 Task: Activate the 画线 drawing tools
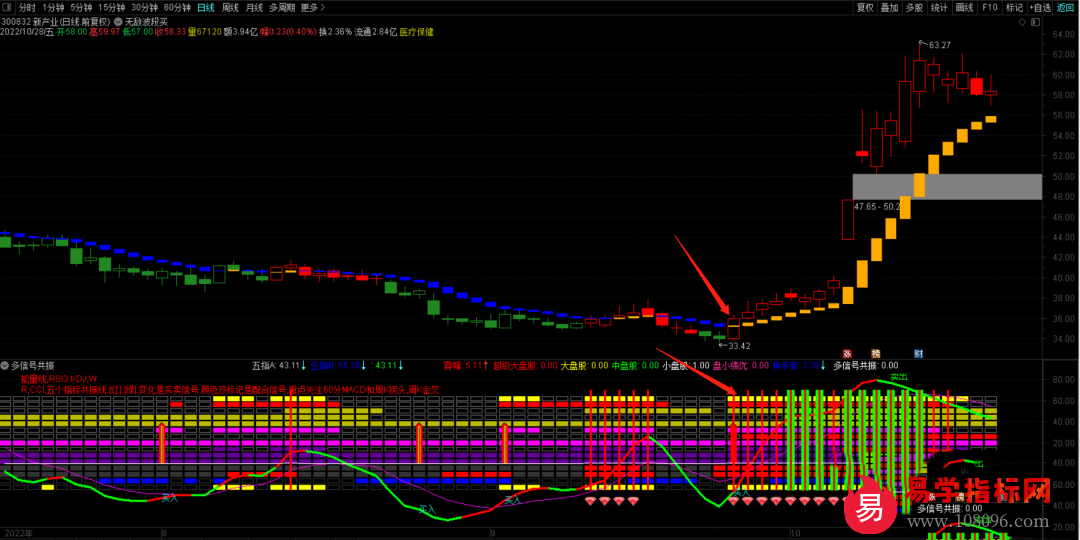point(964,8)
